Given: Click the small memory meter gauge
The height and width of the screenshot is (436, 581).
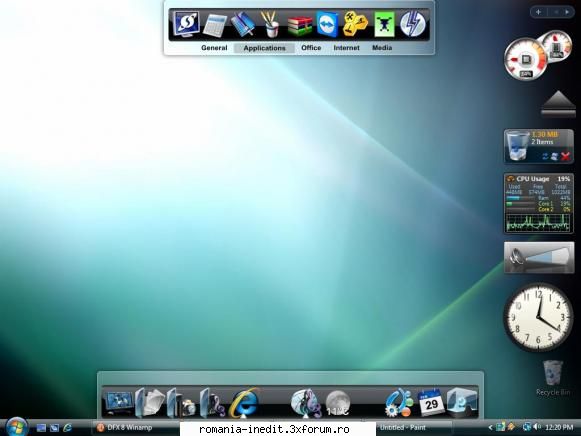Looking at the screenshot, I should [556, 47].
